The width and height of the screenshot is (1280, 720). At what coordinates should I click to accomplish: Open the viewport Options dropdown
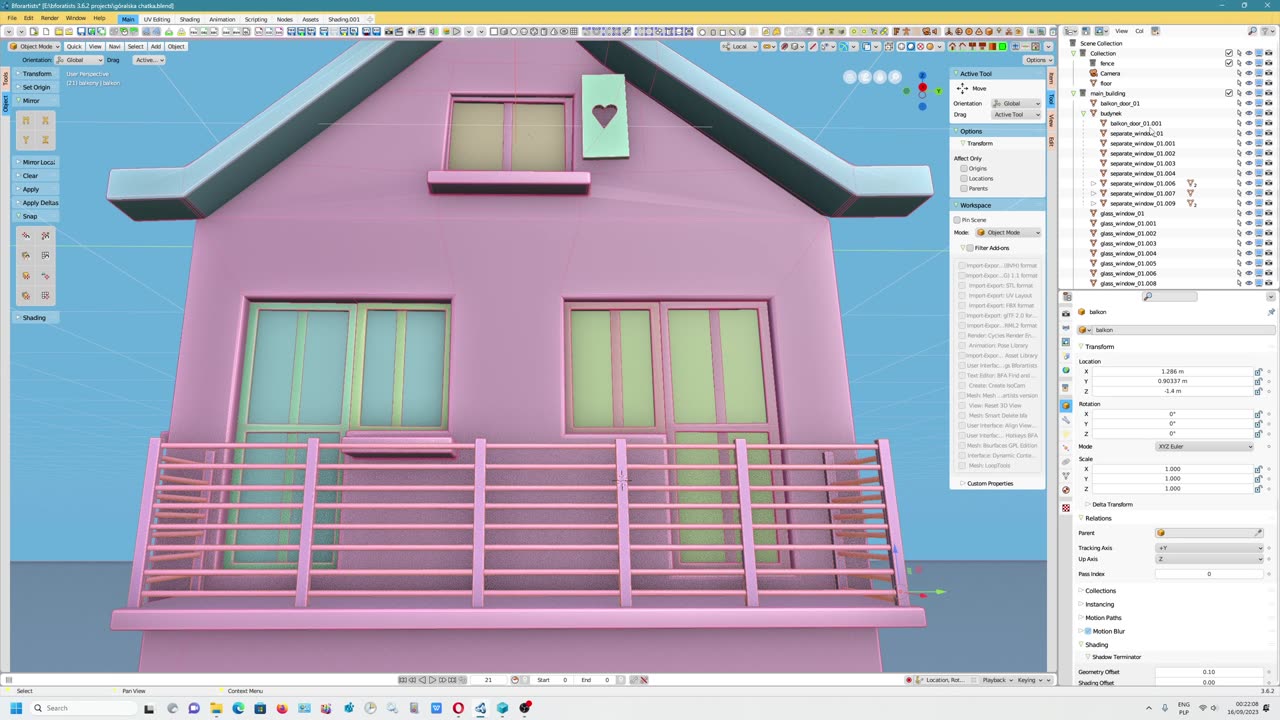coord(1038,60)
